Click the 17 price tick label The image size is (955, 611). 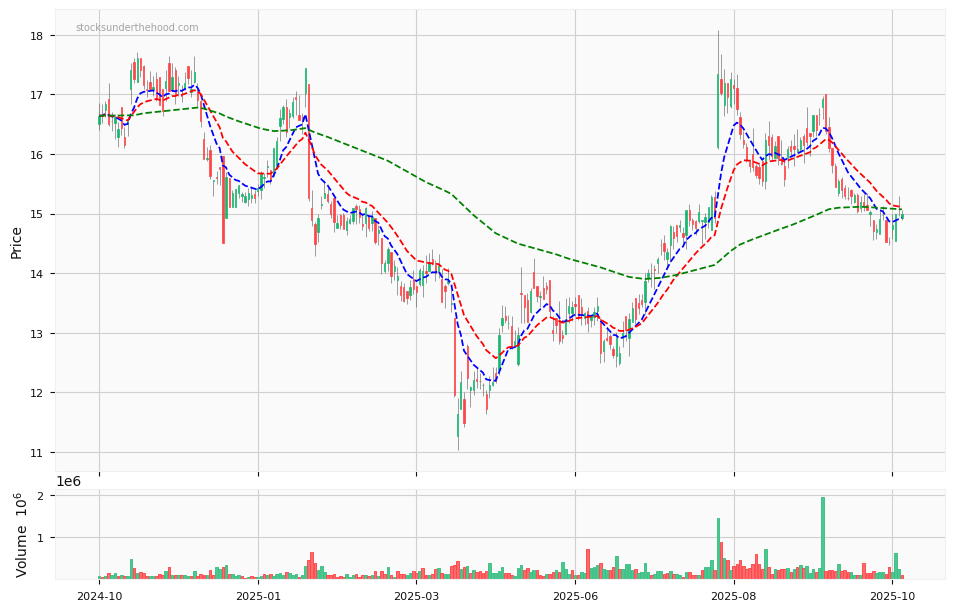[37, 96]
